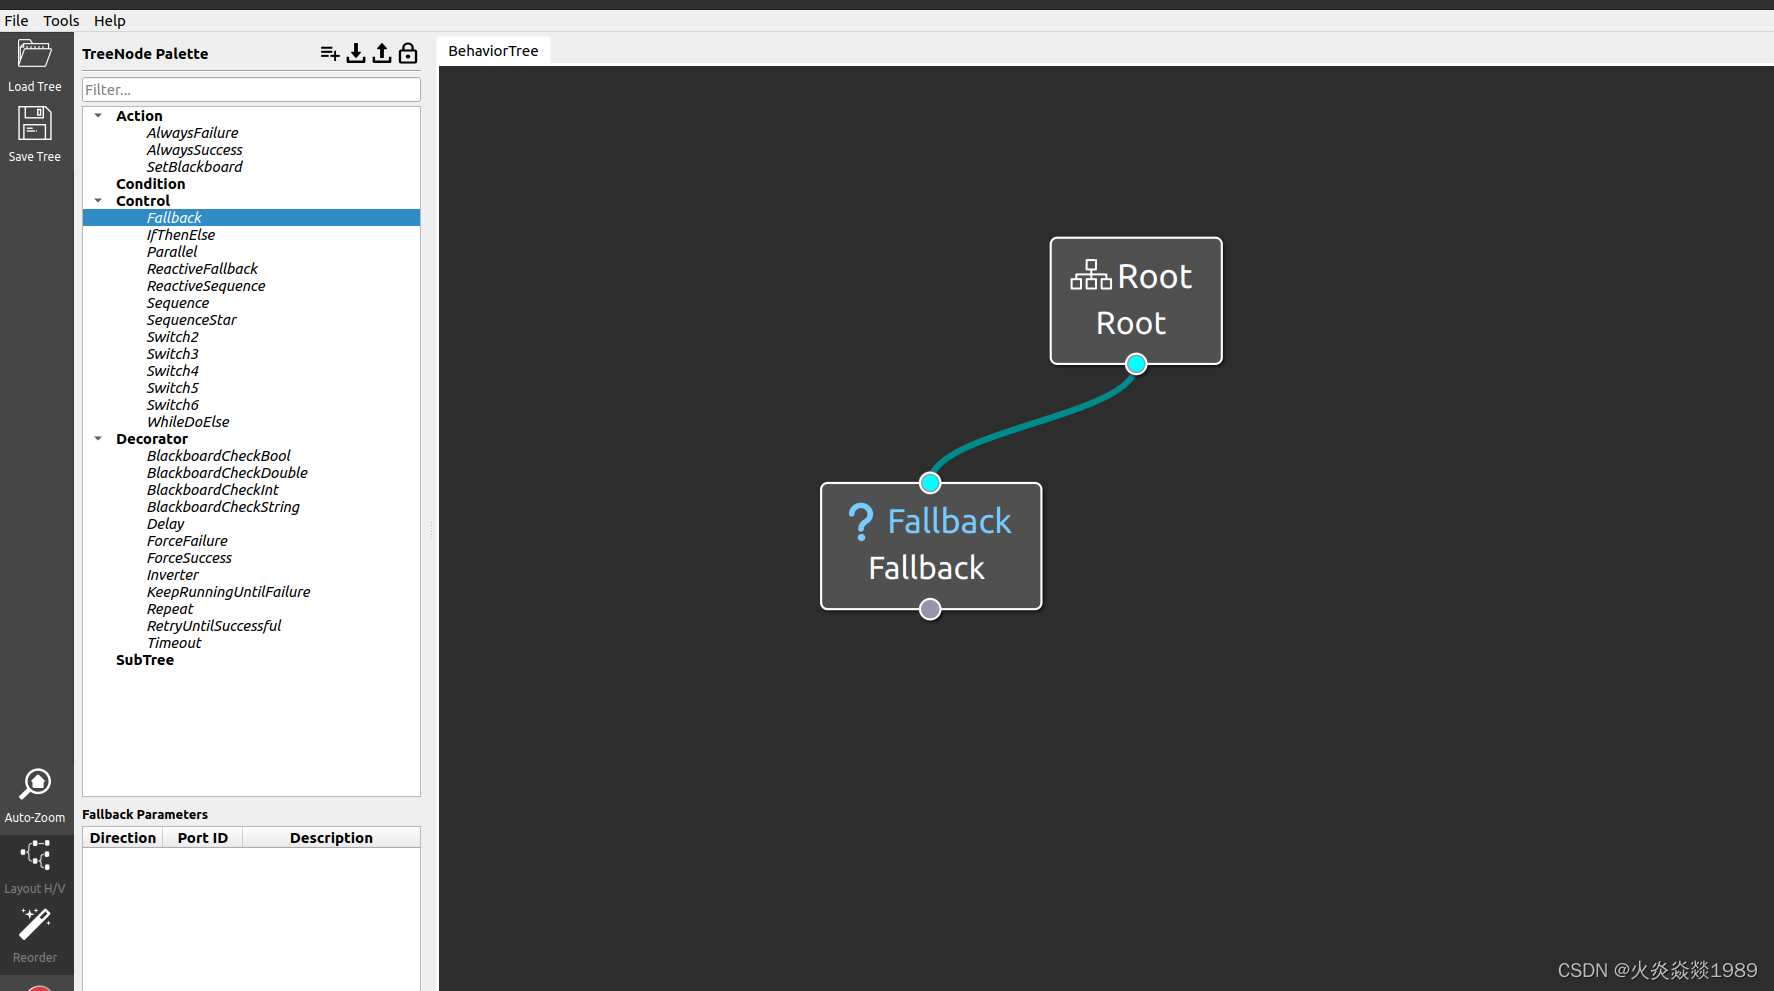Click the import palette download arrow icon

(x=356, y=53)
